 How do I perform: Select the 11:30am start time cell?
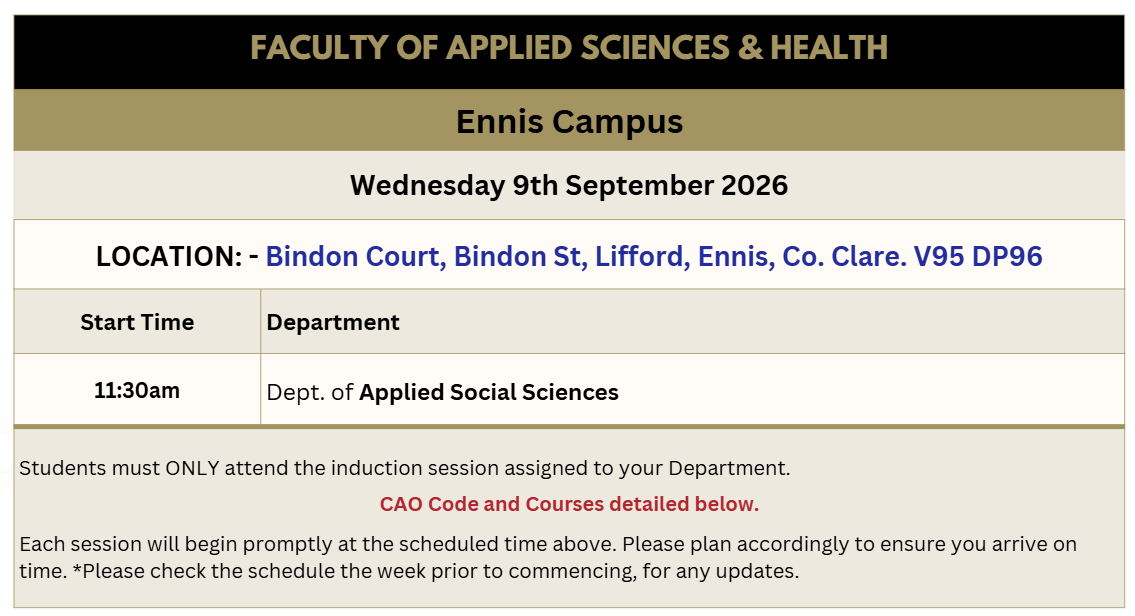click(x=137, y=390)
